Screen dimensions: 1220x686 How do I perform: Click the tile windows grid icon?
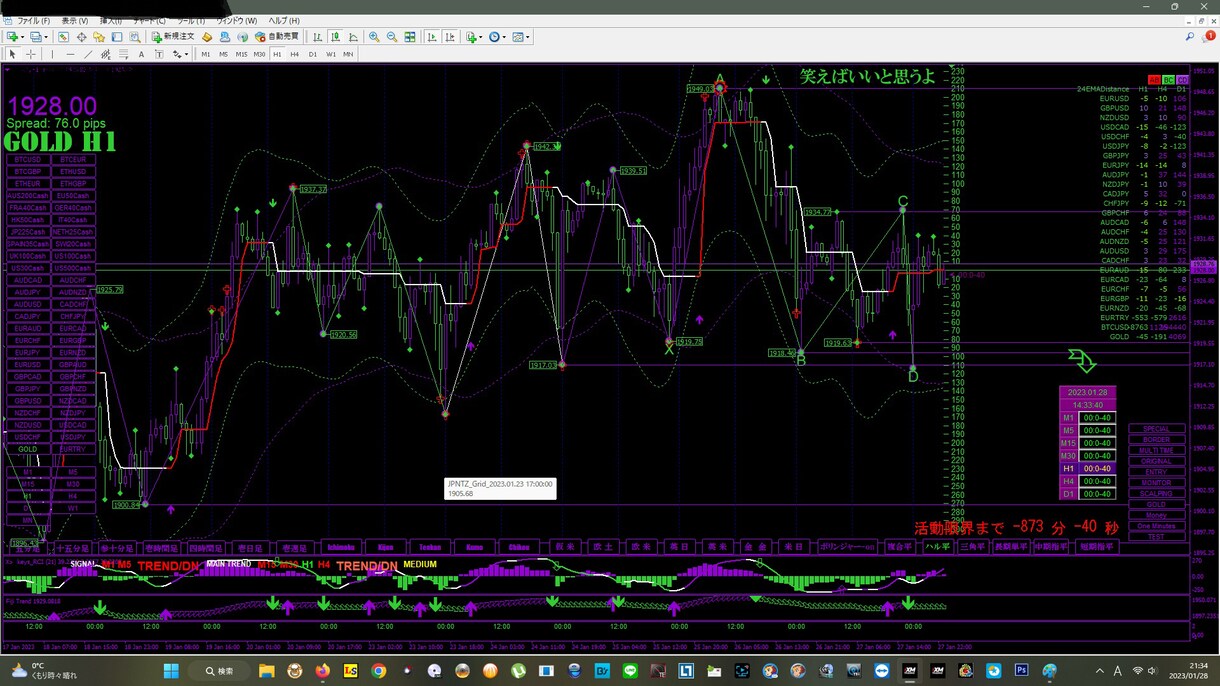[410, 37]
